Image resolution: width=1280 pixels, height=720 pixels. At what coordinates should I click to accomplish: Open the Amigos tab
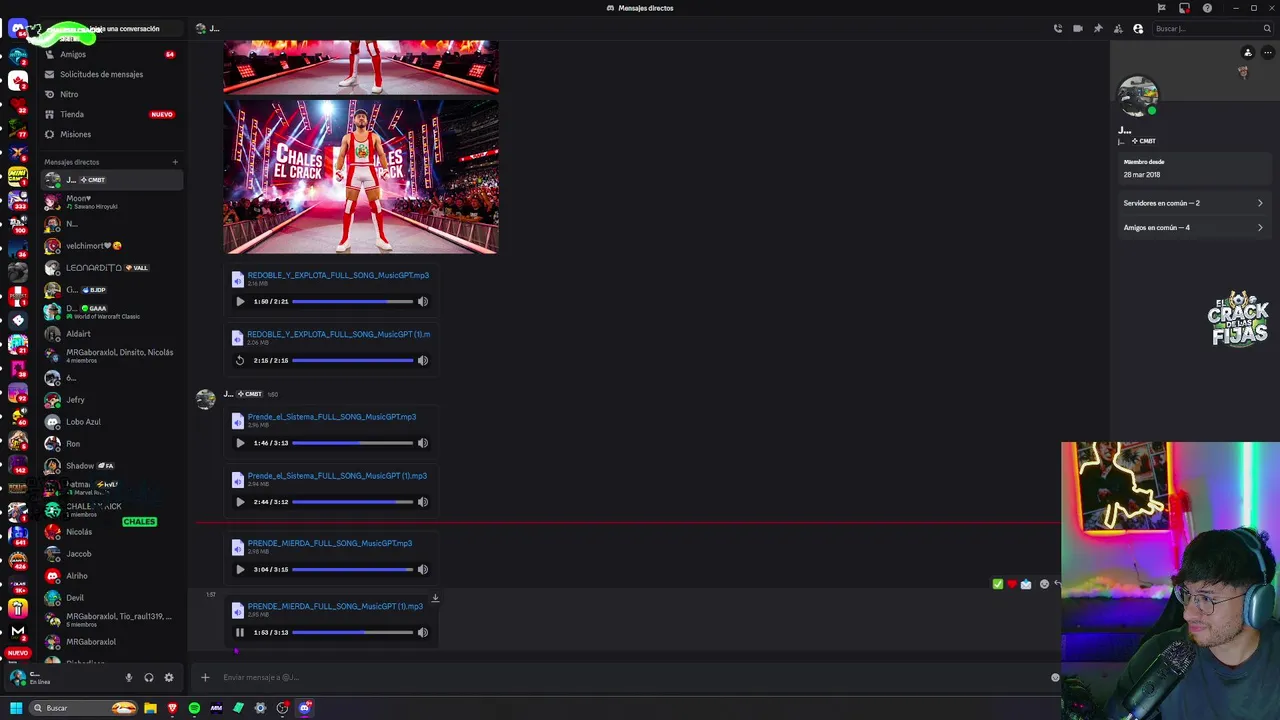pyautogui.click(x=110, y=54)
